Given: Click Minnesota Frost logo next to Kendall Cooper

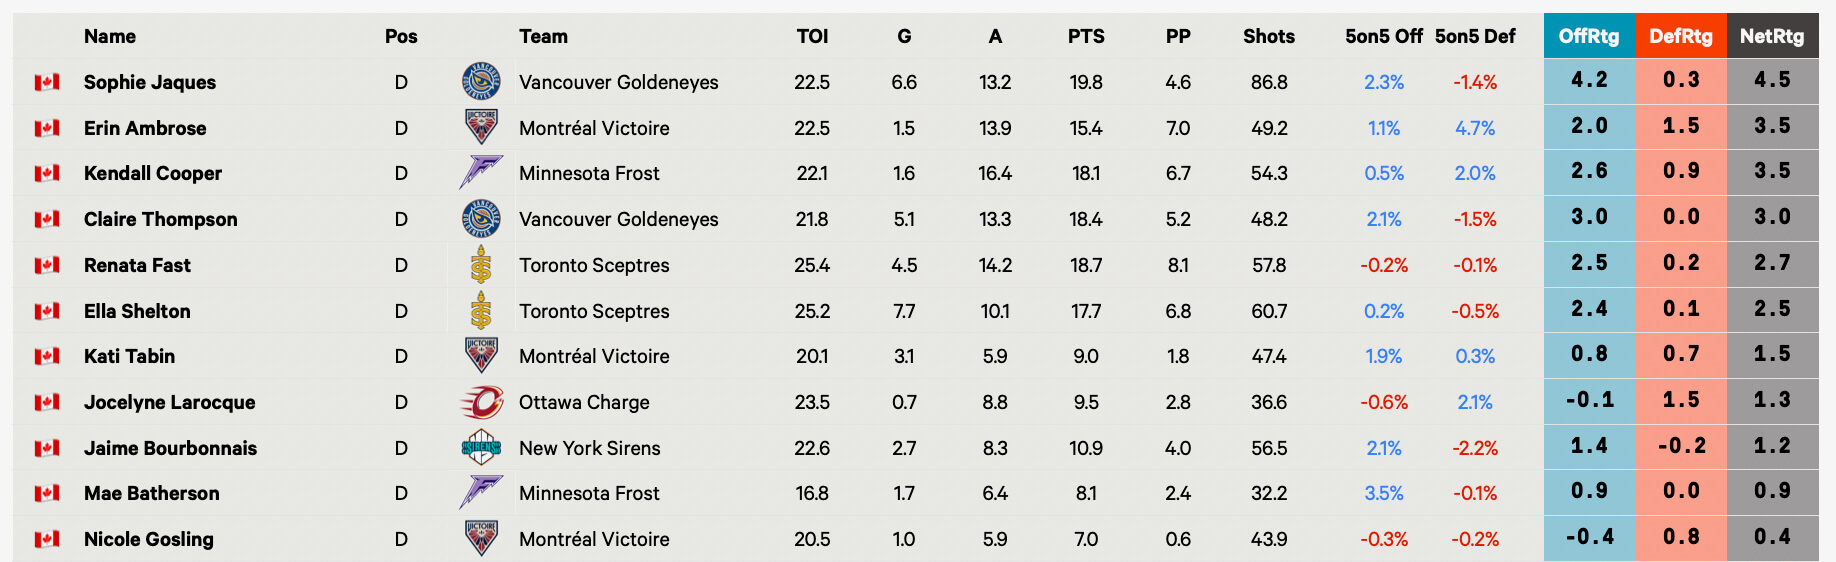Looking at the screenshot, I should click(x=481, y=173).
